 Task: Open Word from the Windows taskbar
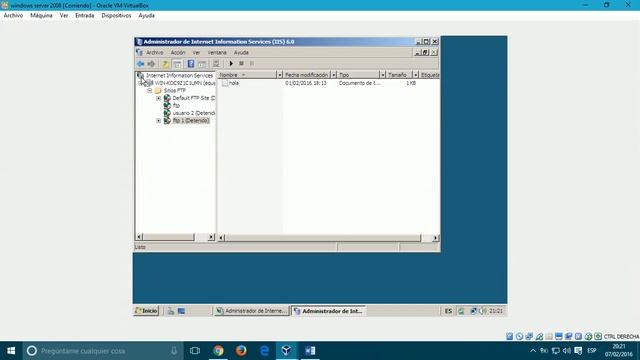click(310, 351)
